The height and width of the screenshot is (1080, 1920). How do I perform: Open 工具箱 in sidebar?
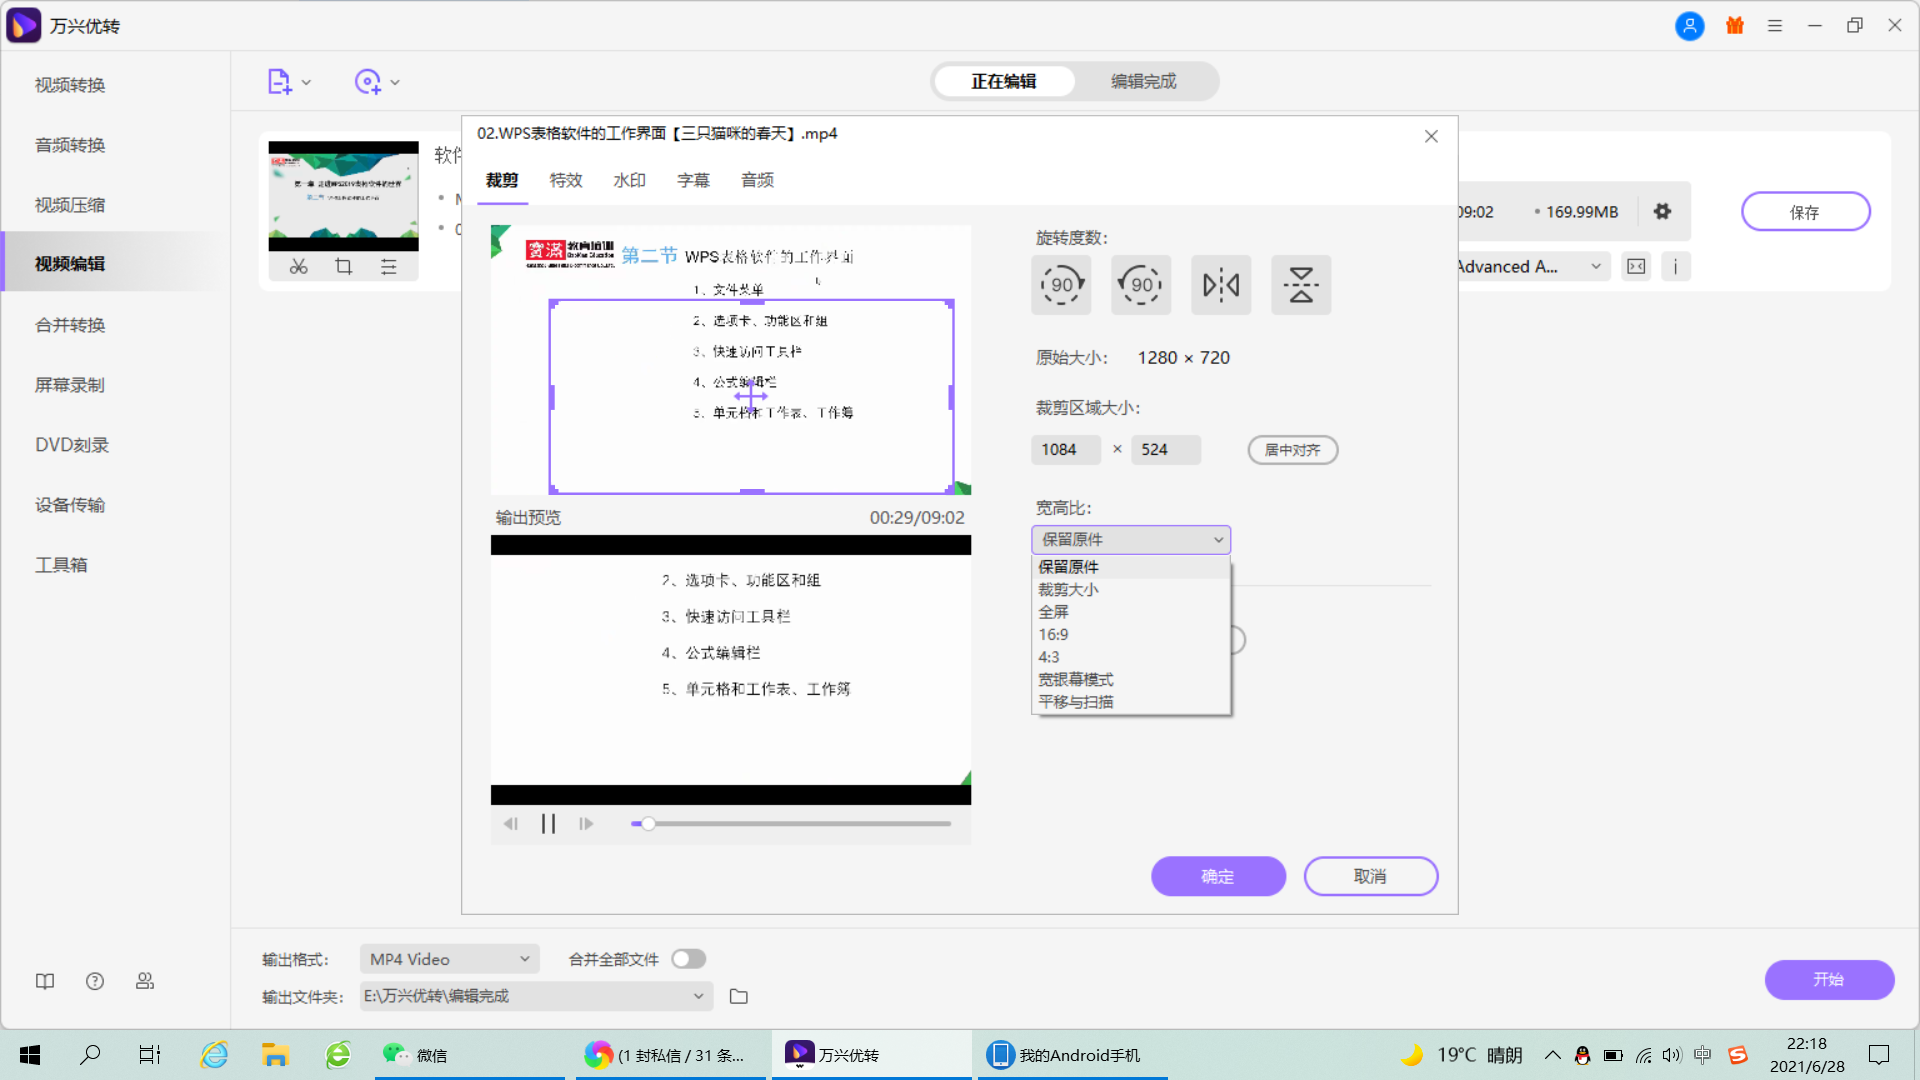coord(61,565)
